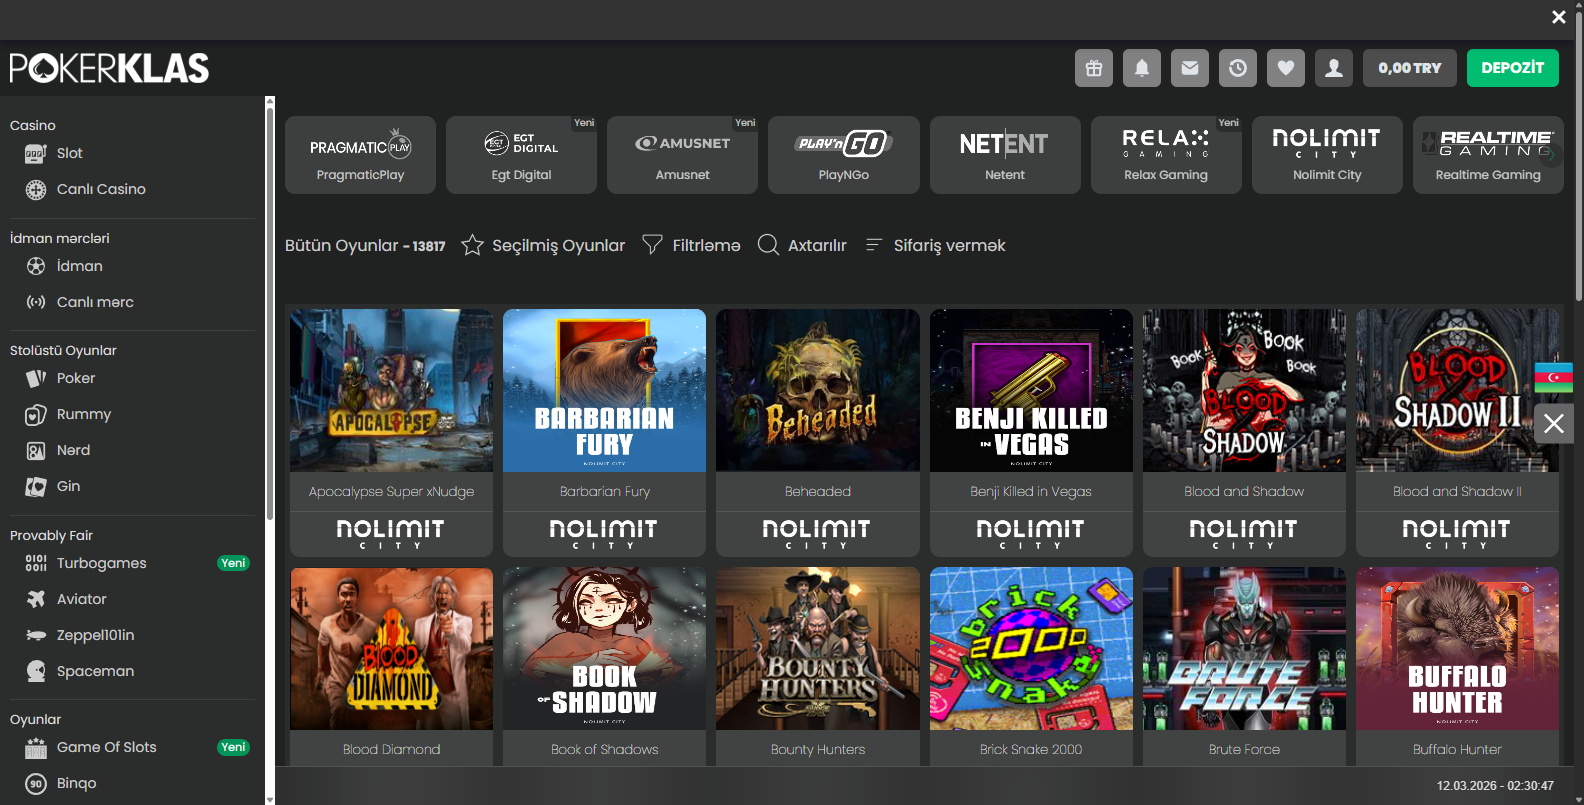Select Nolimit City provider tab
The height and width of the screenshot is (805, 1584).
click(1327, 154)
